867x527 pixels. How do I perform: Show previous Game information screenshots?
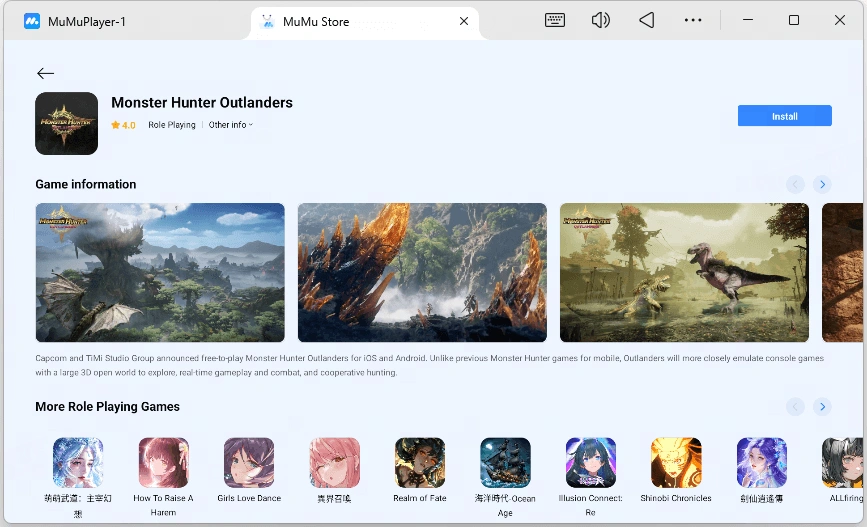tap(795, 184)
